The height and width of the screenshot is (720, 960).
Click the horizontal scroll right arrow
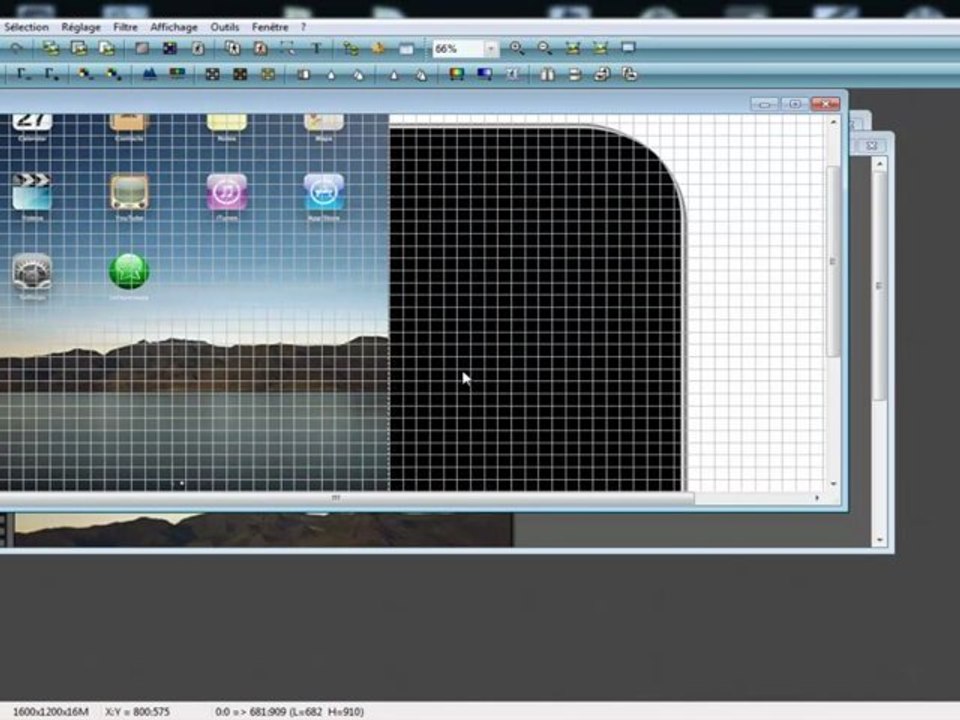click(x=817, y=498)
